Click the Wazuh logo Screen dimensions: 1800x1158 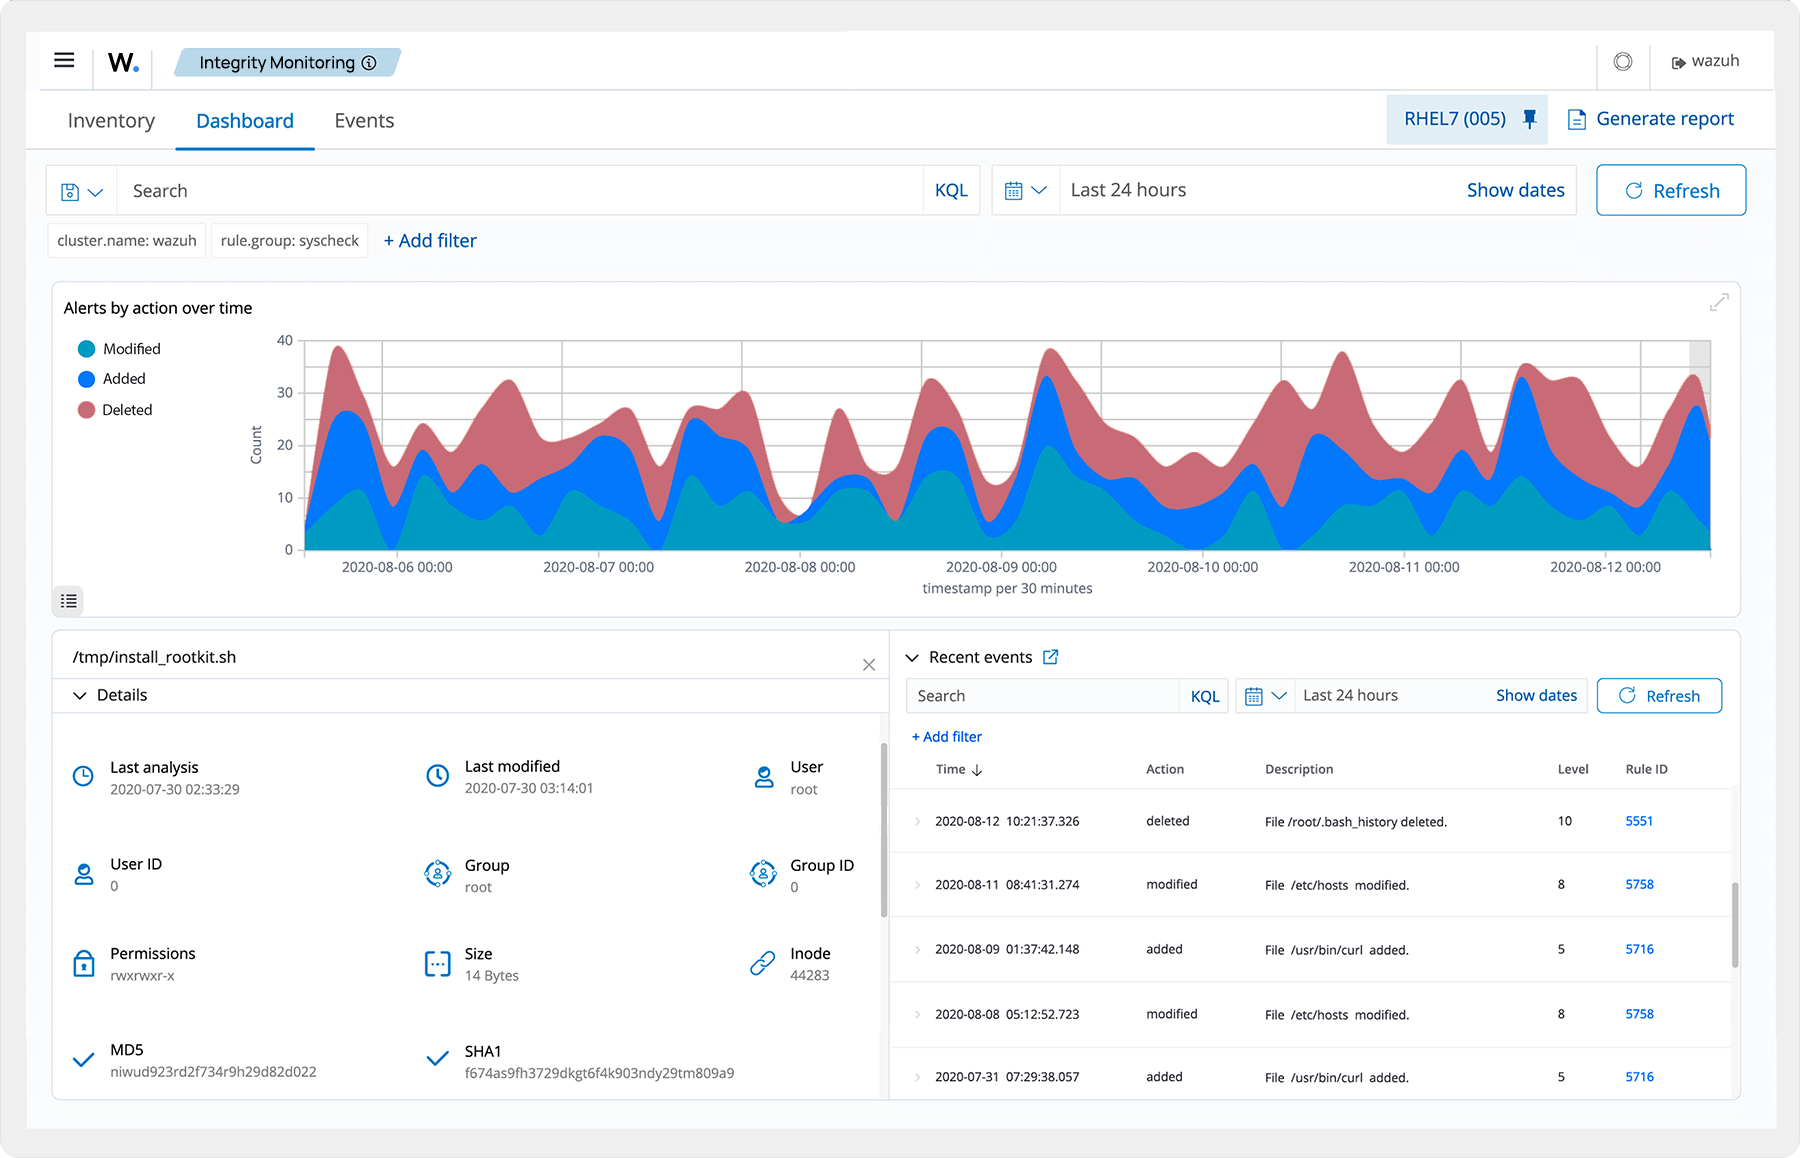tap(122, 61)
